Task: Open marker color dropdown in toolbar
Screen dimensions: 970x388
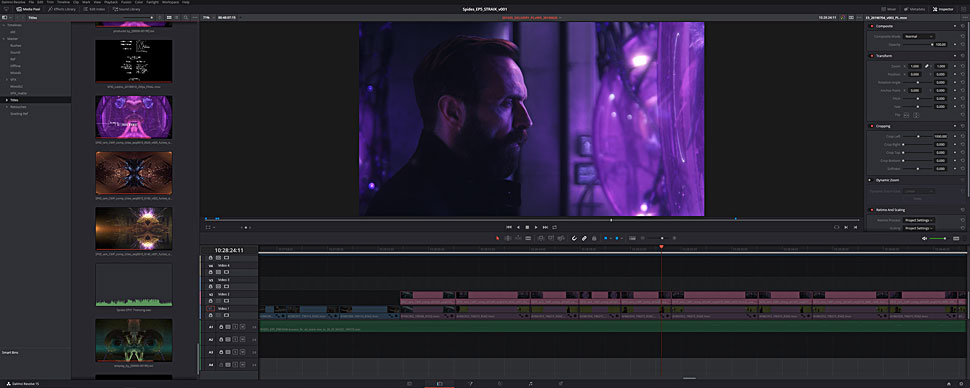Action: (x=622, y=238)
